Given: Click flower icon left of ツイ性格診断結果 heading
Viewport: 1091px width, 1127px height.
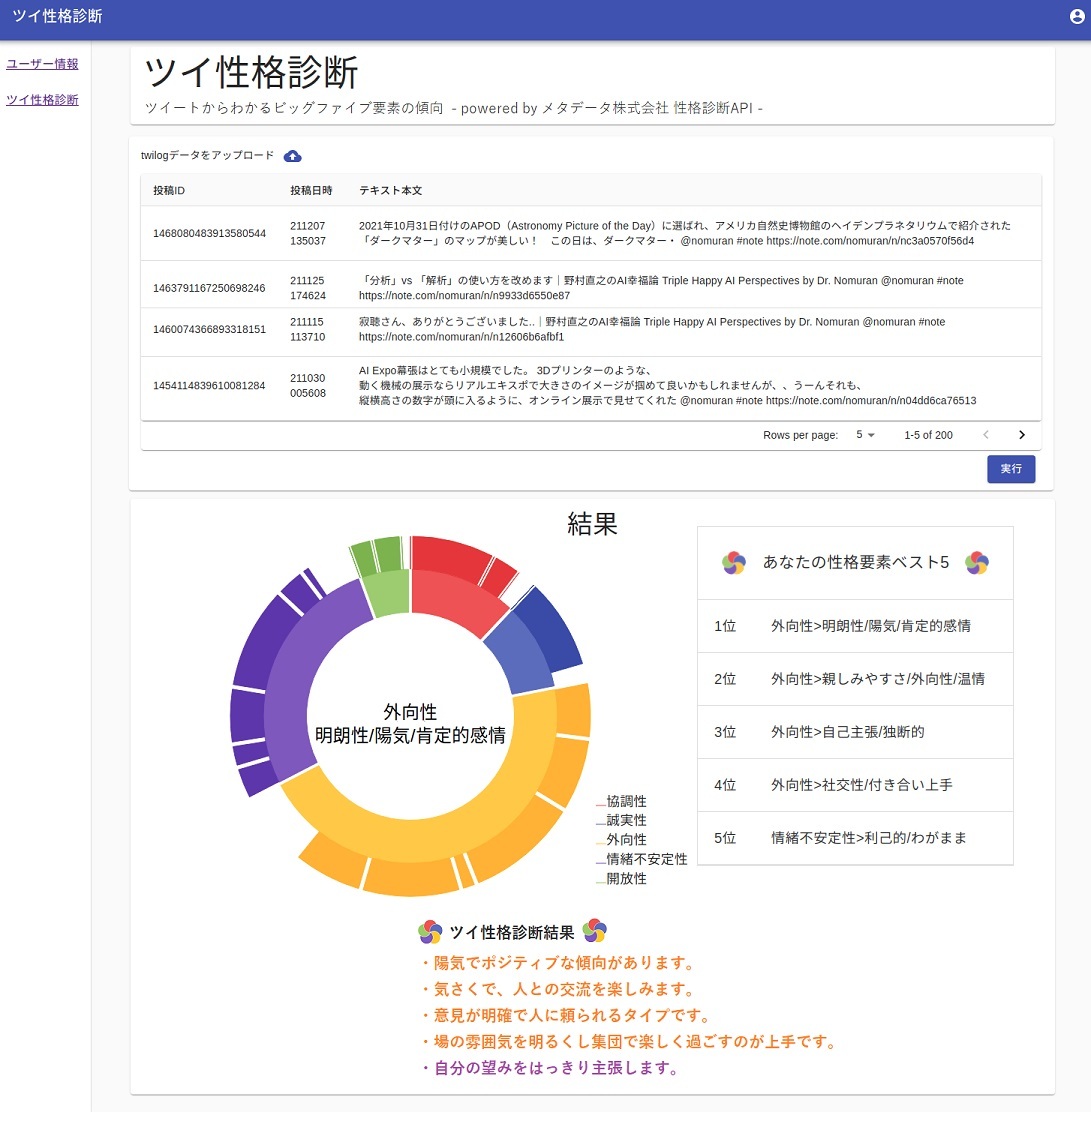Looking at the screenshot, I should point(430,932).
